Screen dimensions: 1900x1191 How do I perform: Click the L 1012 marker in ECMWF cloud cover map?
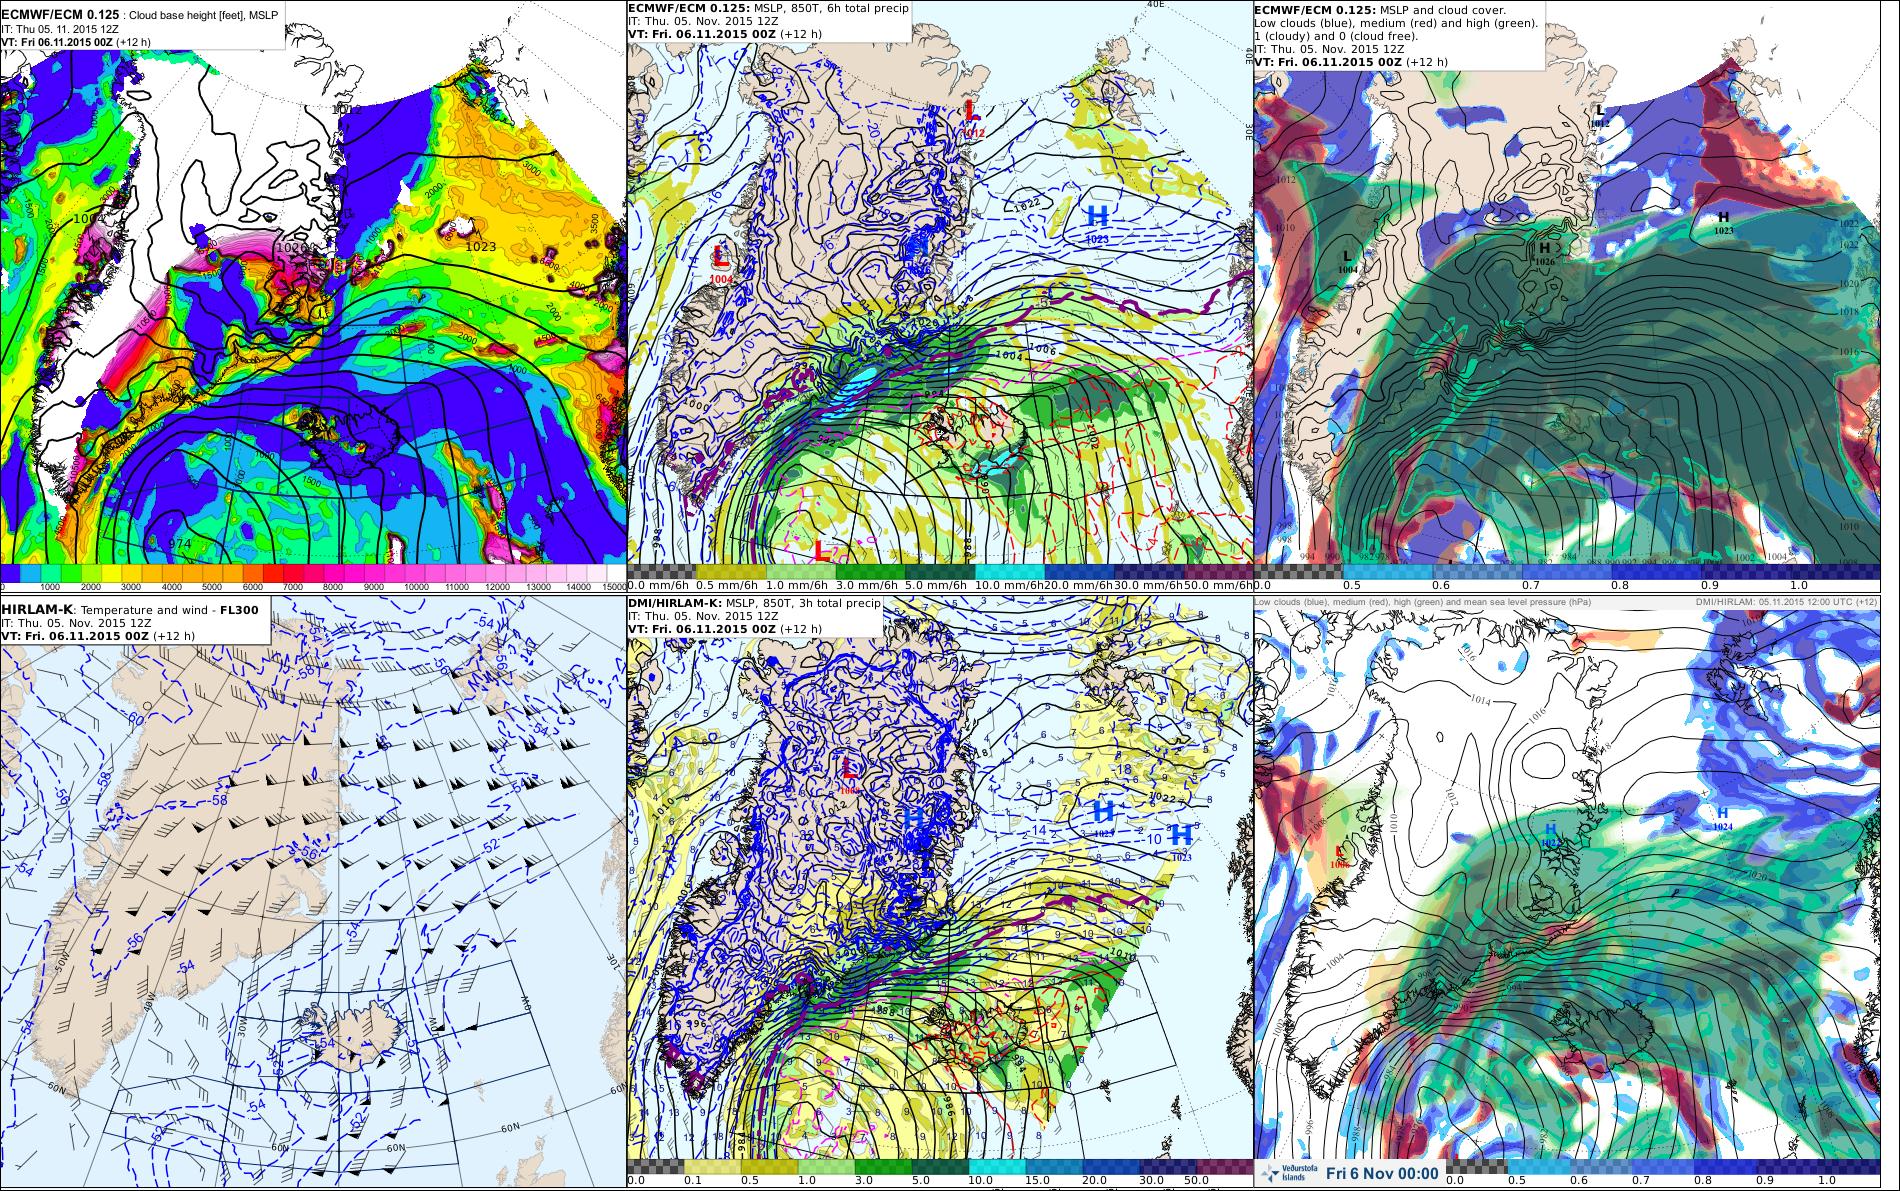pyautogui.click(x=1600, y=115)
